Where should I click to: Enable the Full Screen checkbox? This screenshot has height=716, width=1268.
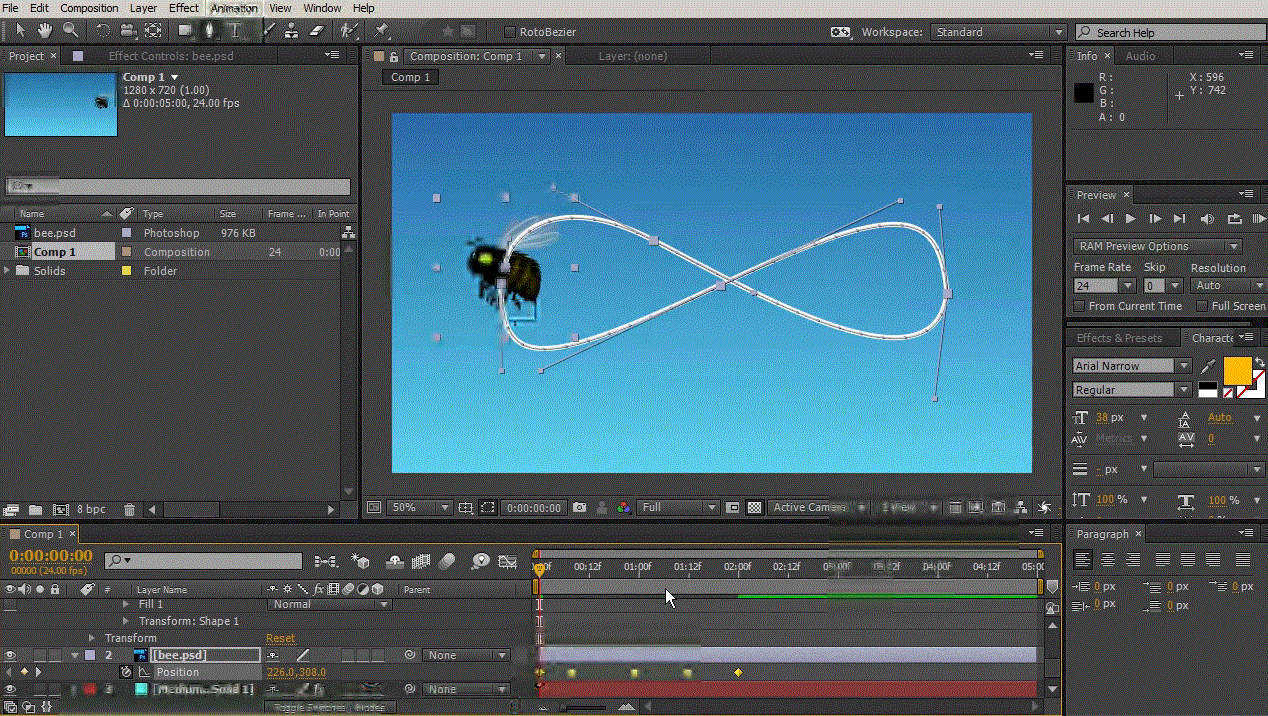tap(1201, 306)
